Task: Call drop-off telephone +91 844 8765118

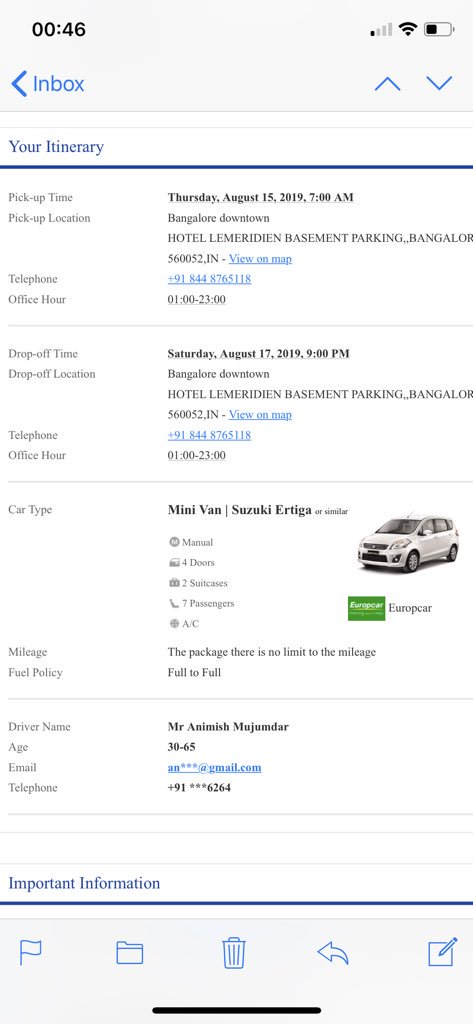Action: click(209, 435)
